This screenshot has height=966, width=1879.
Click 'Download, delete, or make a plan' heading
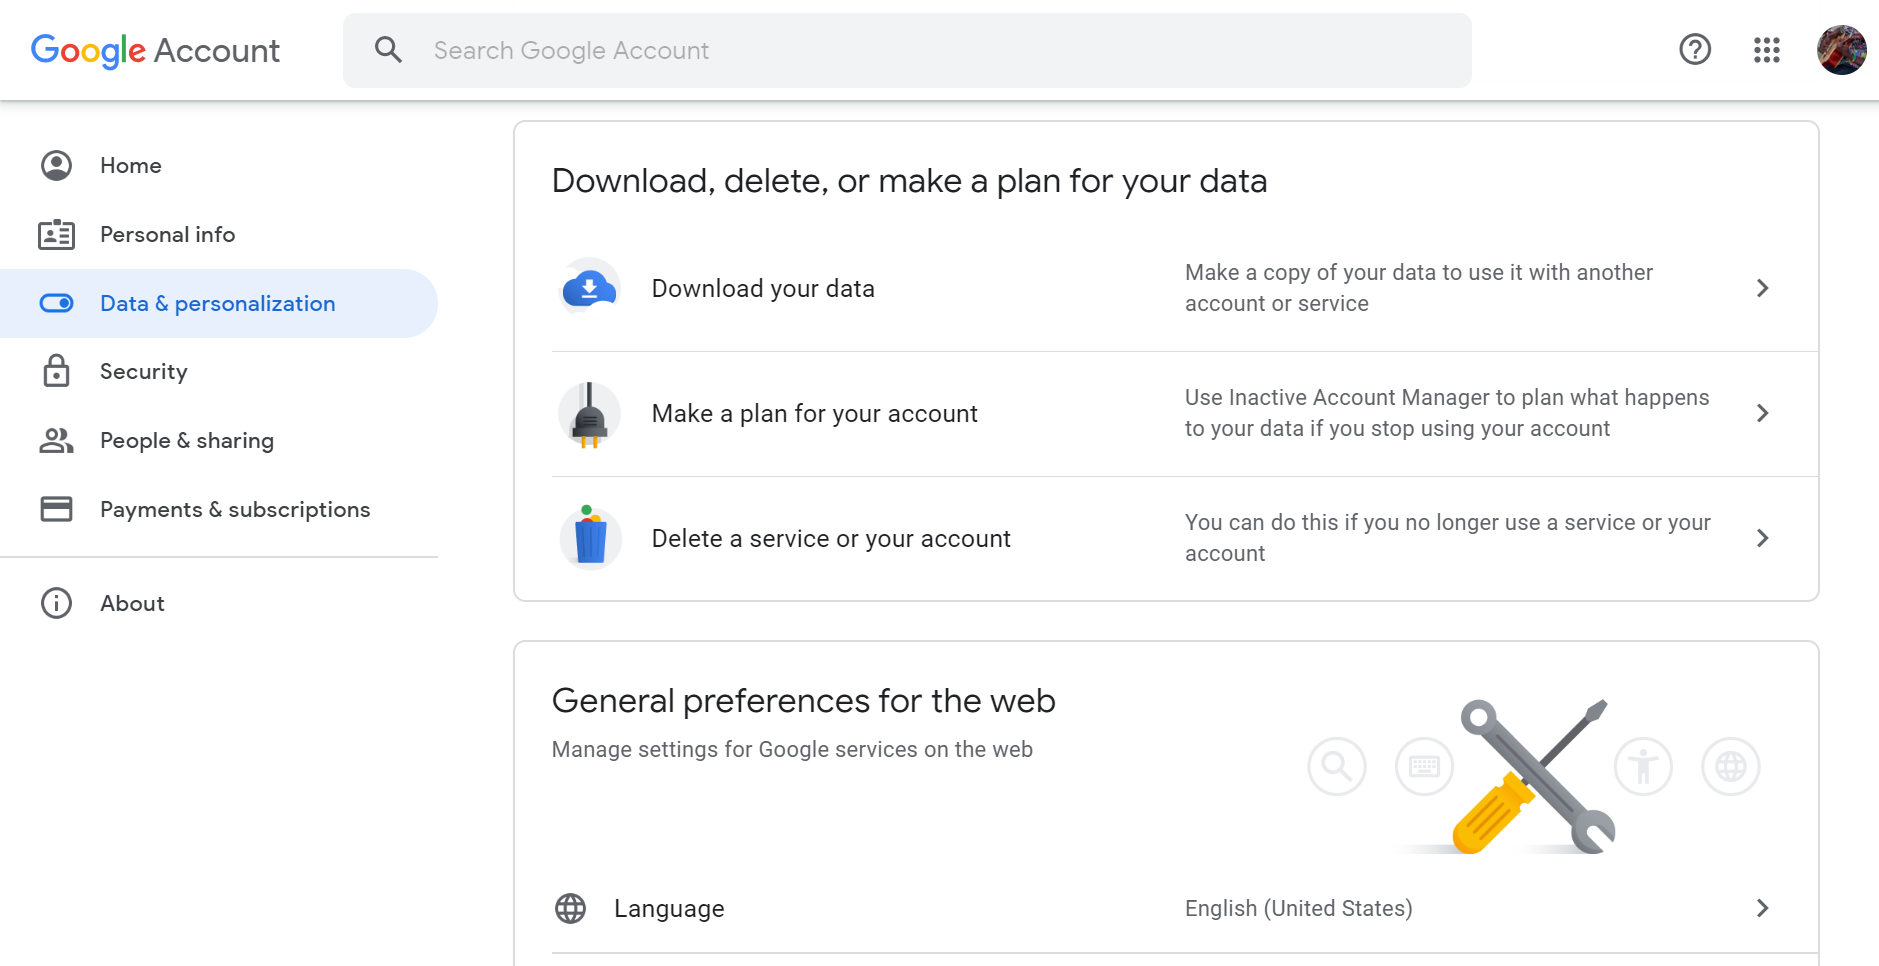909,181
